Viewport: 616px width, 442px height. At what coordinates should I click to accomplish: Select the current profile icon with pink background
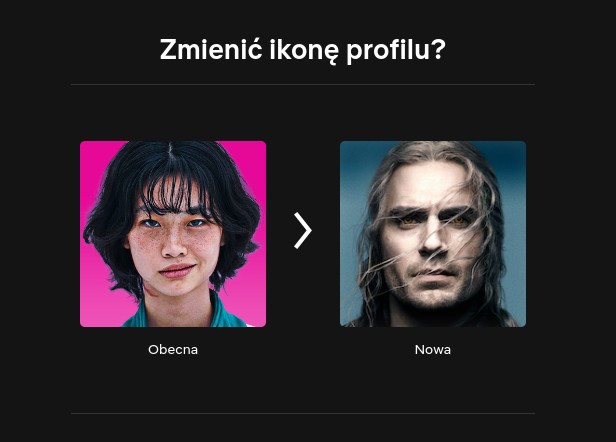[x=173, y=234]
